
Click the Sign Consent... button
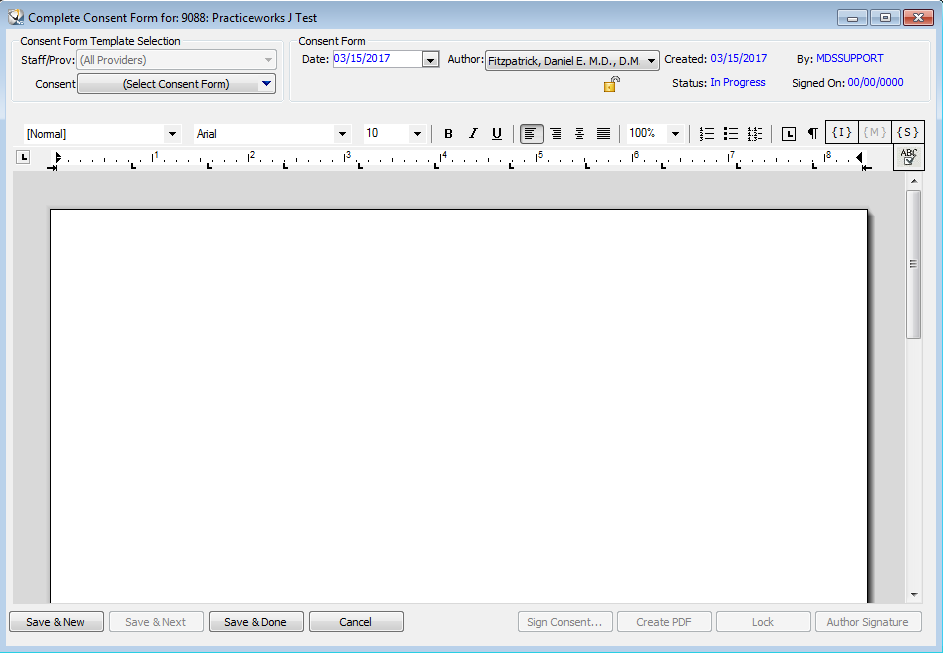(x=565, y=622)
